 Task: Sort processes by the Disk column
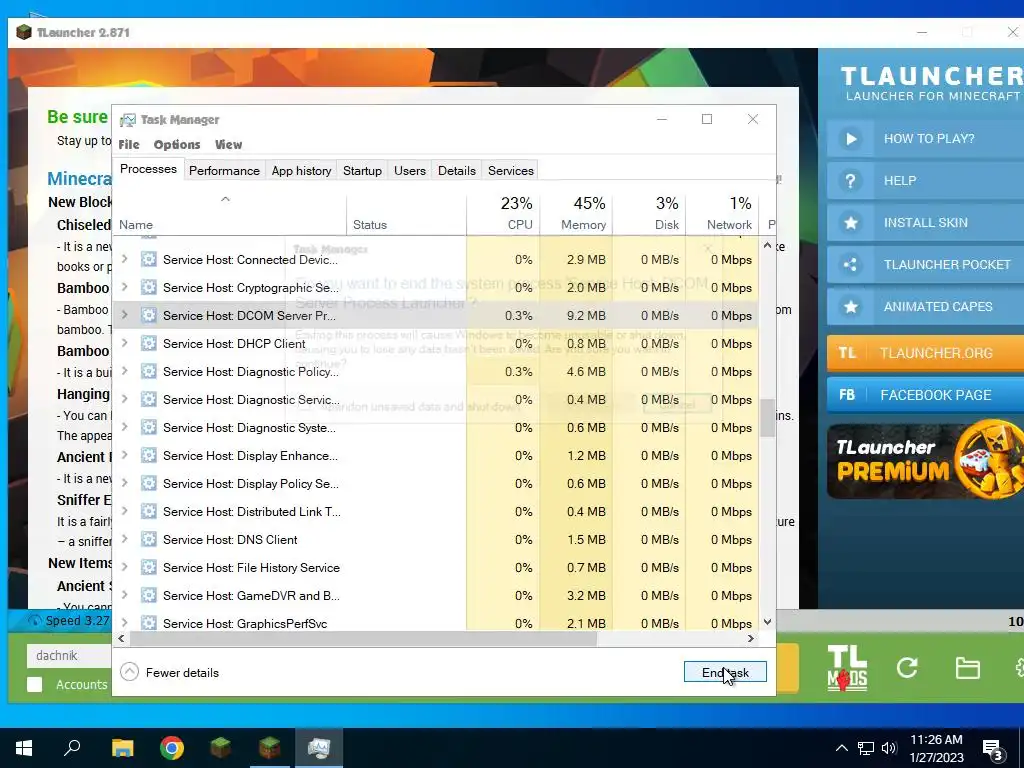pos(649,214)
